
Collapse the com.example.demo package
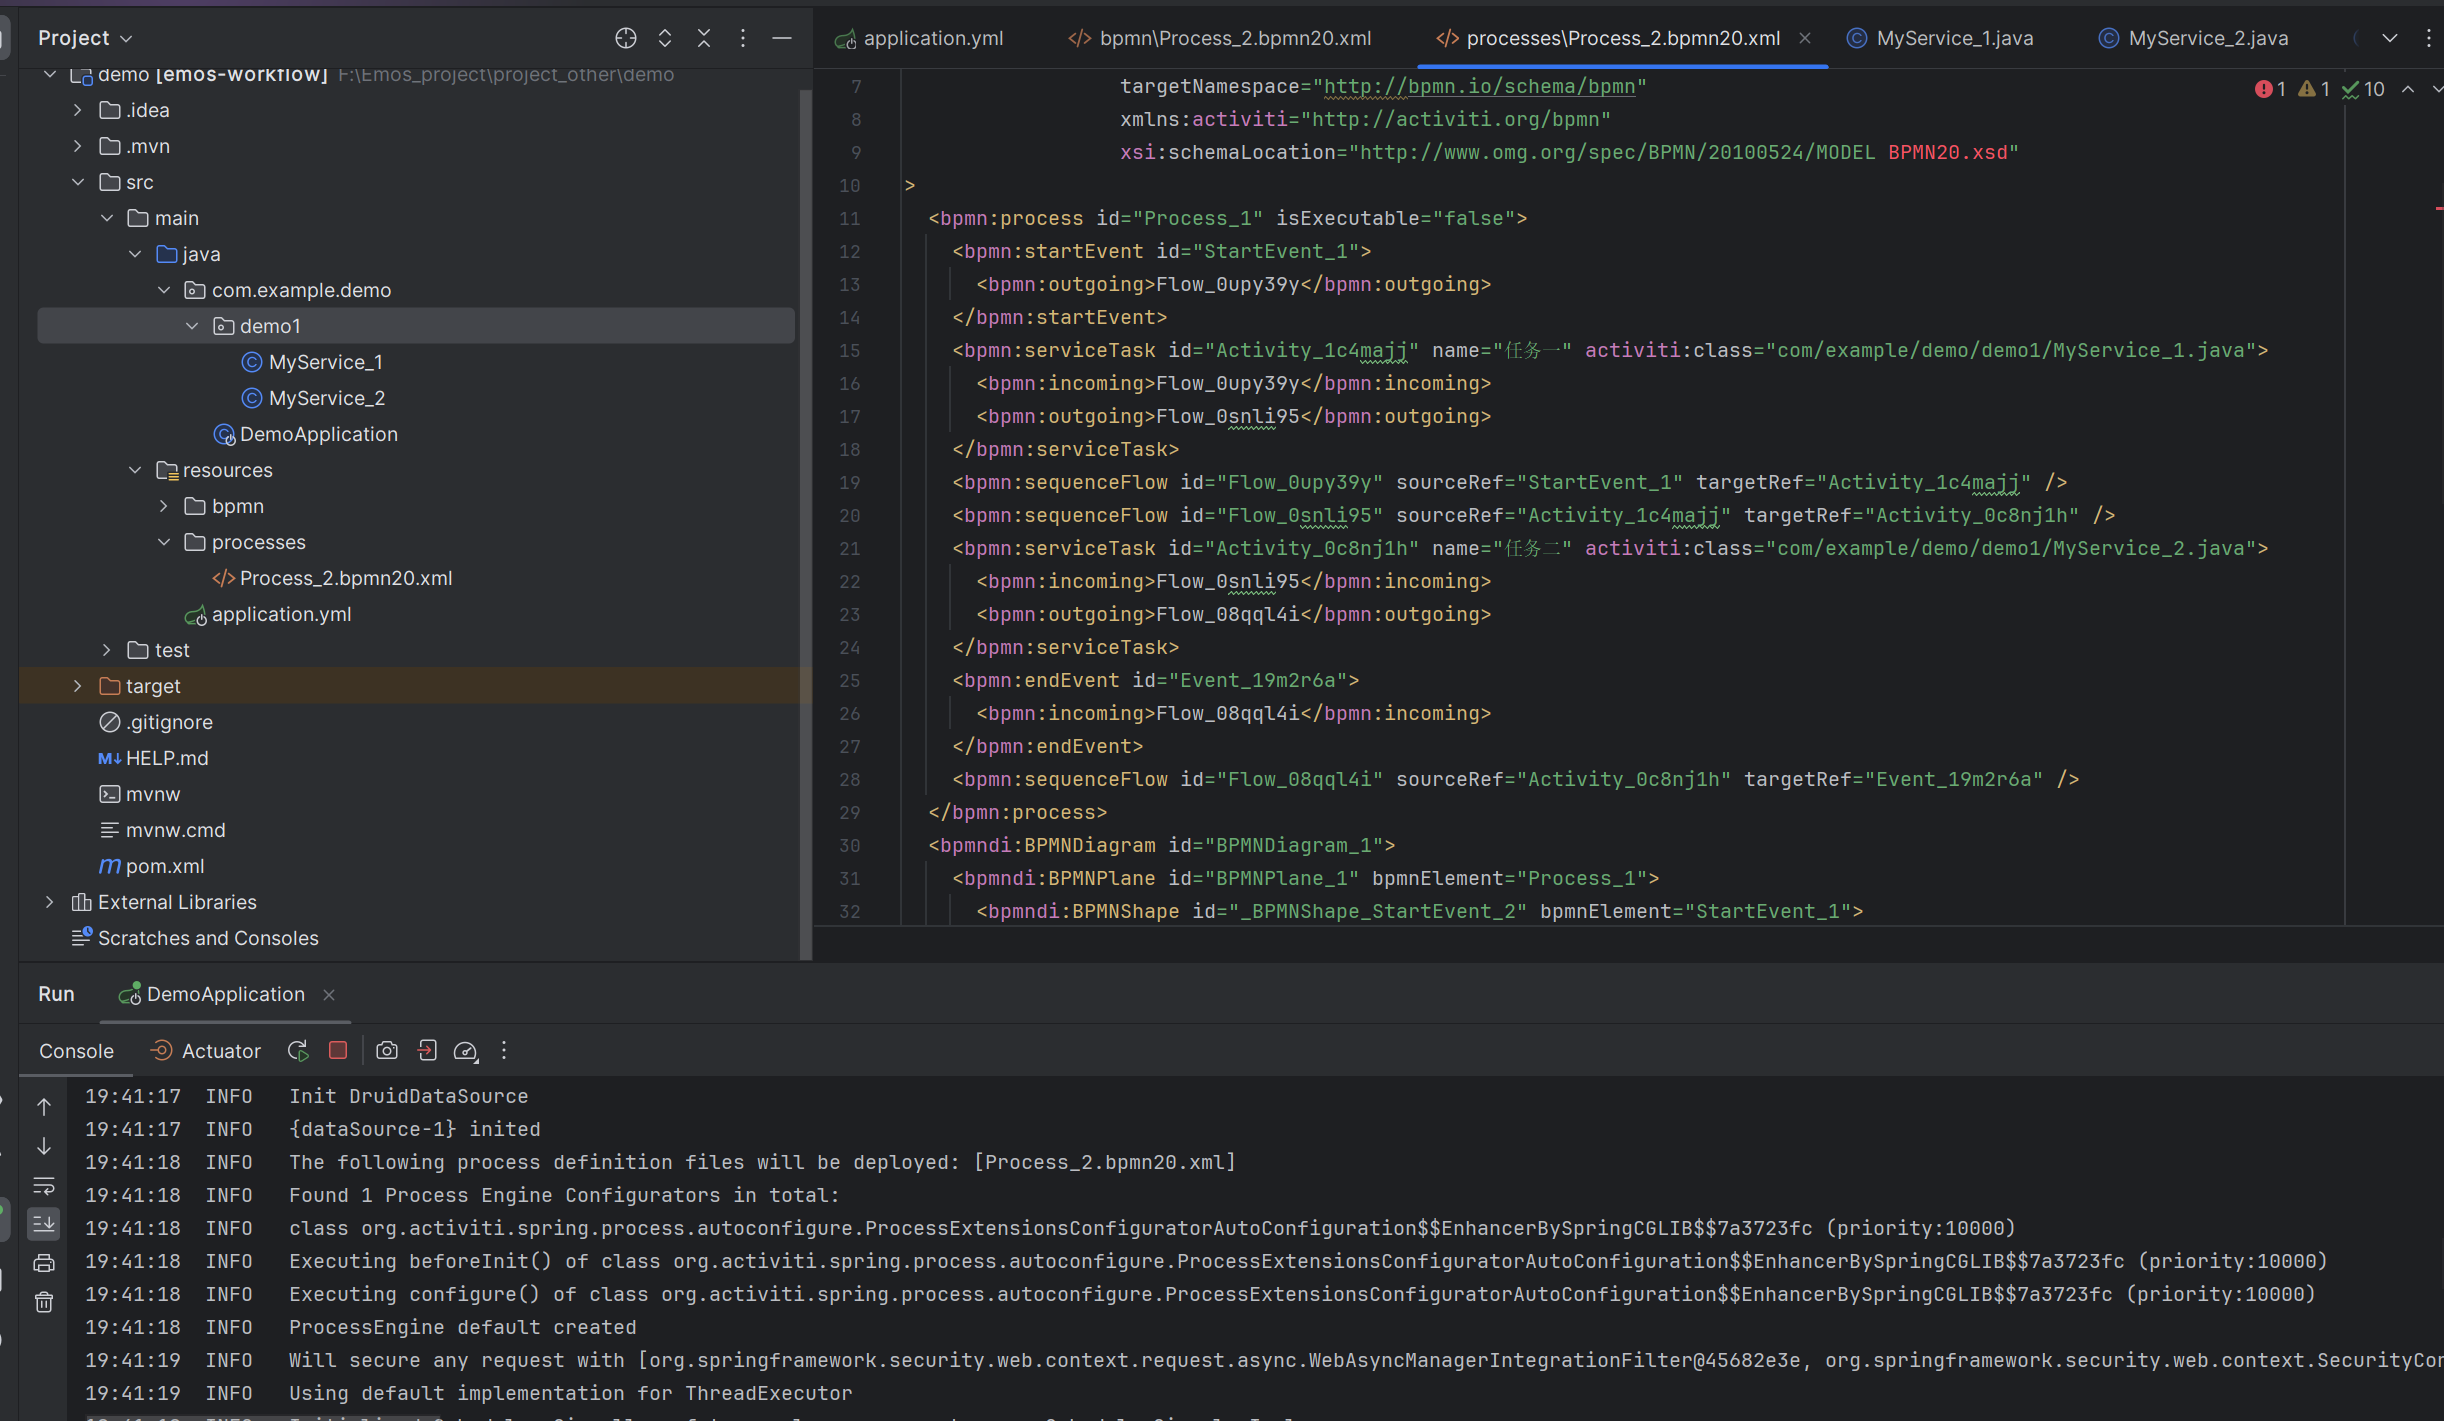(x=164, y=290)
